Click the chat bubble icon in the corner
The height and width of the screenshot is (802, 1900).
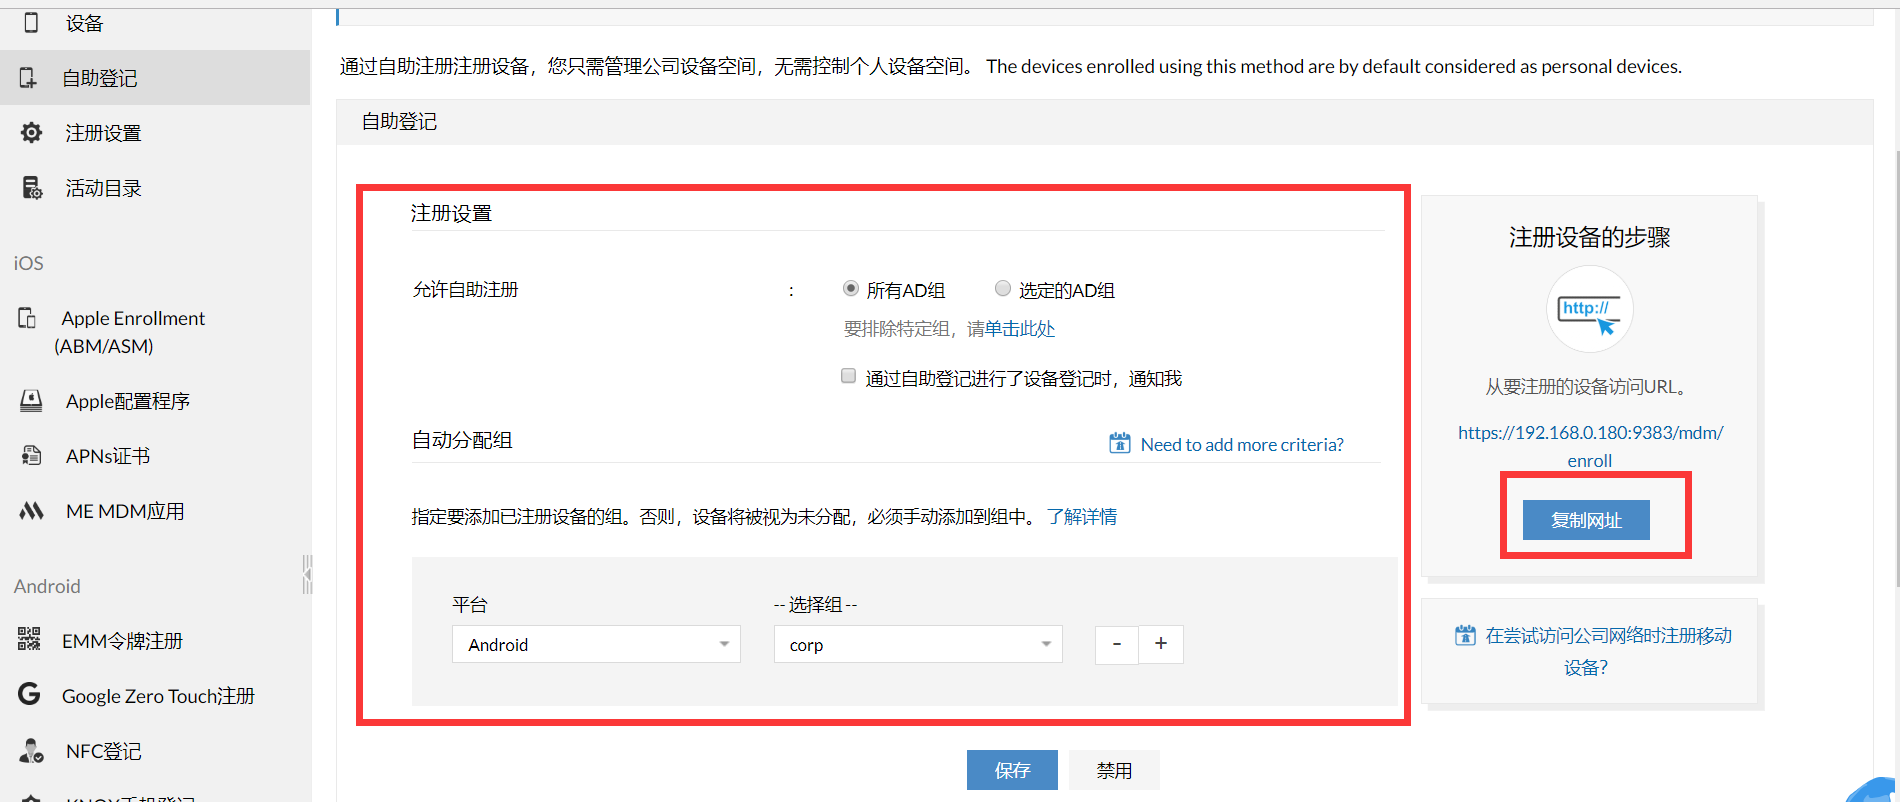click(1872, 790)
